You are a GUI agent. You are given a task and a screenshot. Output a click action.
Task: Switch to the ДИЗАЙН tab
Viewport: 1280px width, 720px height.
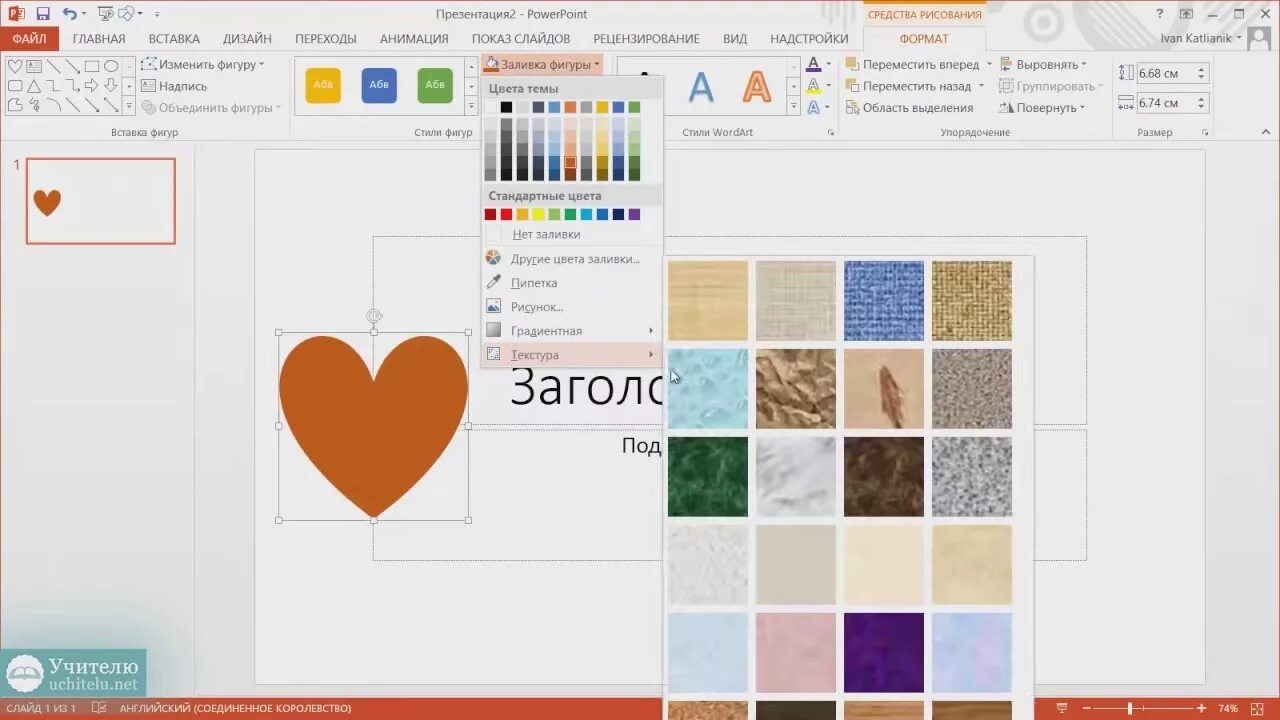[x=247, y=38]
